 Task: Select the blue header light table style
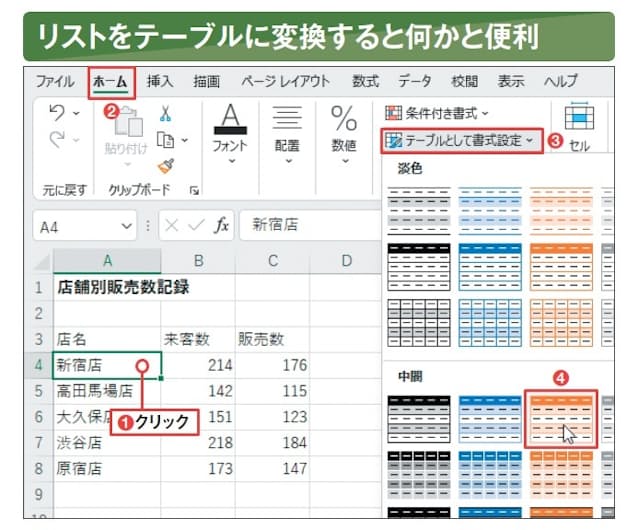(x=490, y=267)
